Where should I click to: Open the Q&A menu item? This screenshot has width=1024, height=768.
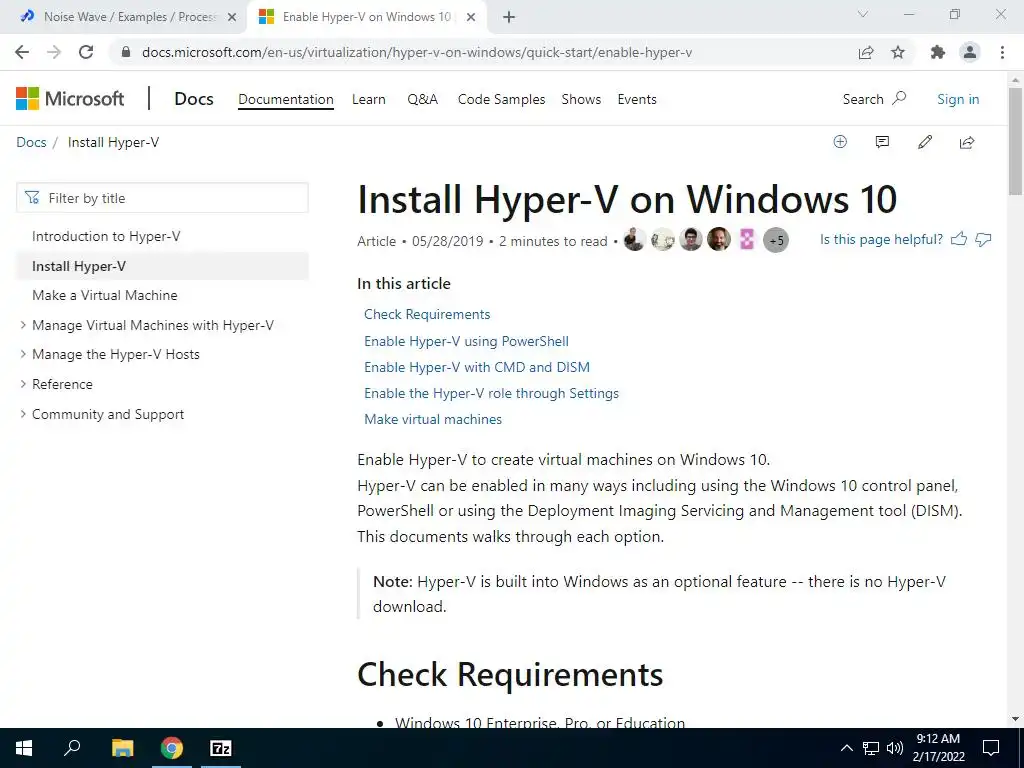tap(423, 99)
